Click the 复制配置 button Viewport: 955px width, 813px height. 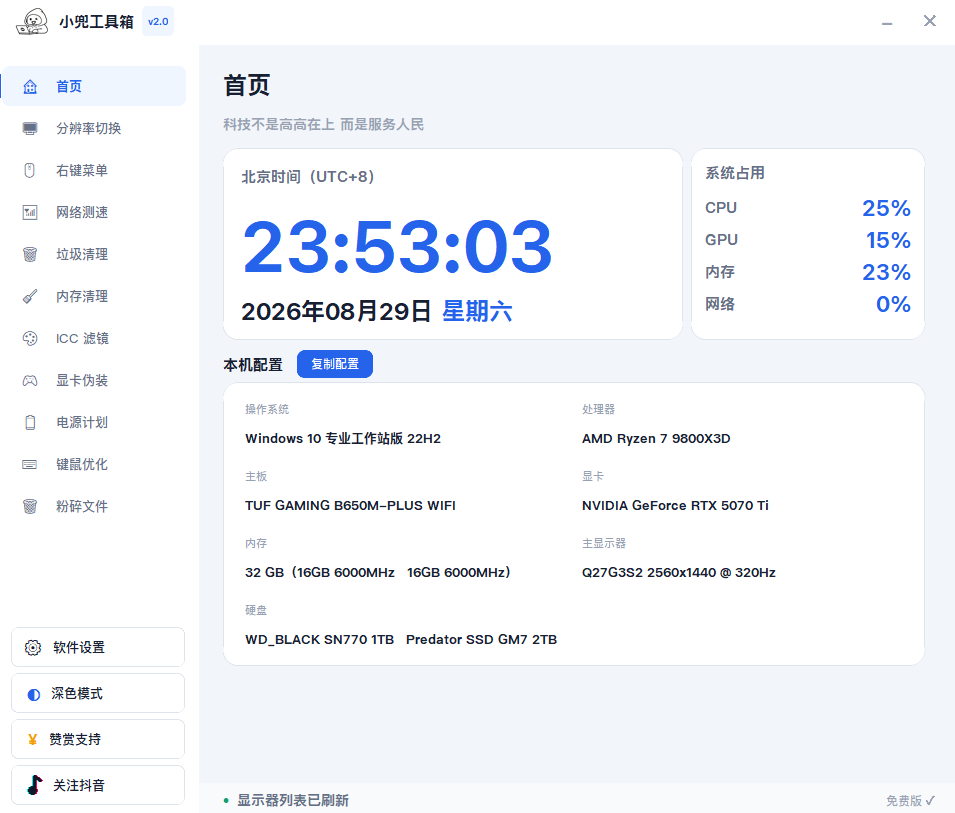335,364
